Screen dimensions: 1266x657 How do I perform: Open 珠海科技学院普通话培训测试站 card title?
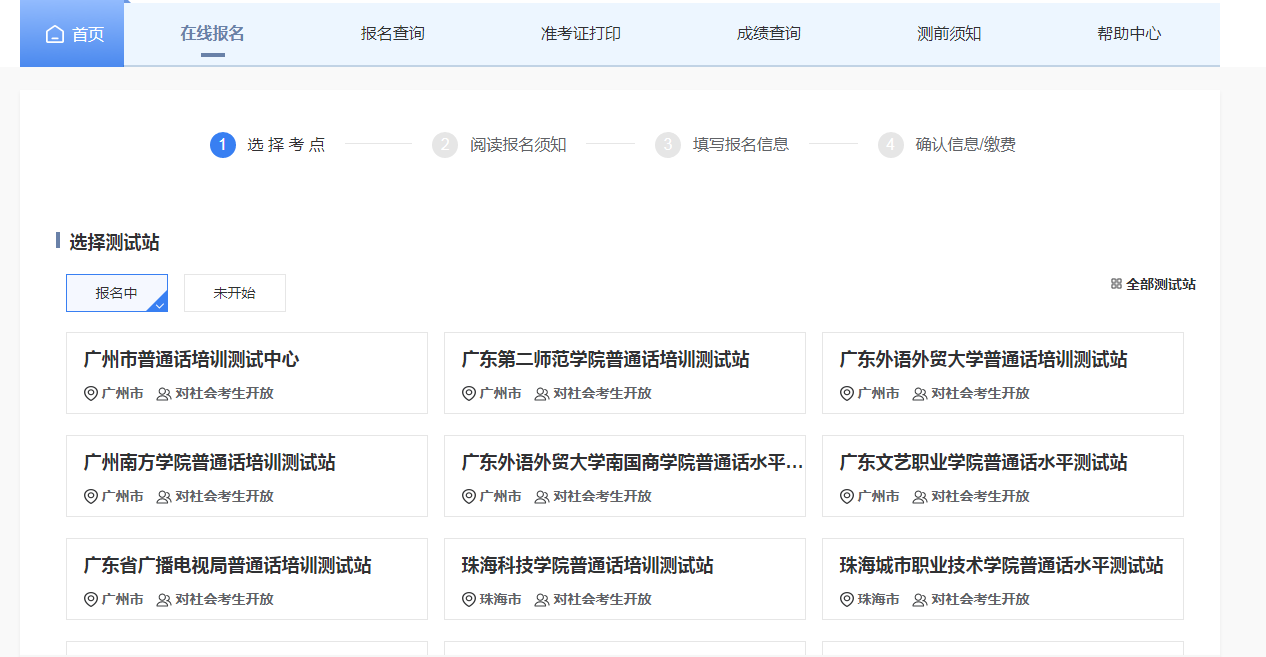click(x=588, y=566)
